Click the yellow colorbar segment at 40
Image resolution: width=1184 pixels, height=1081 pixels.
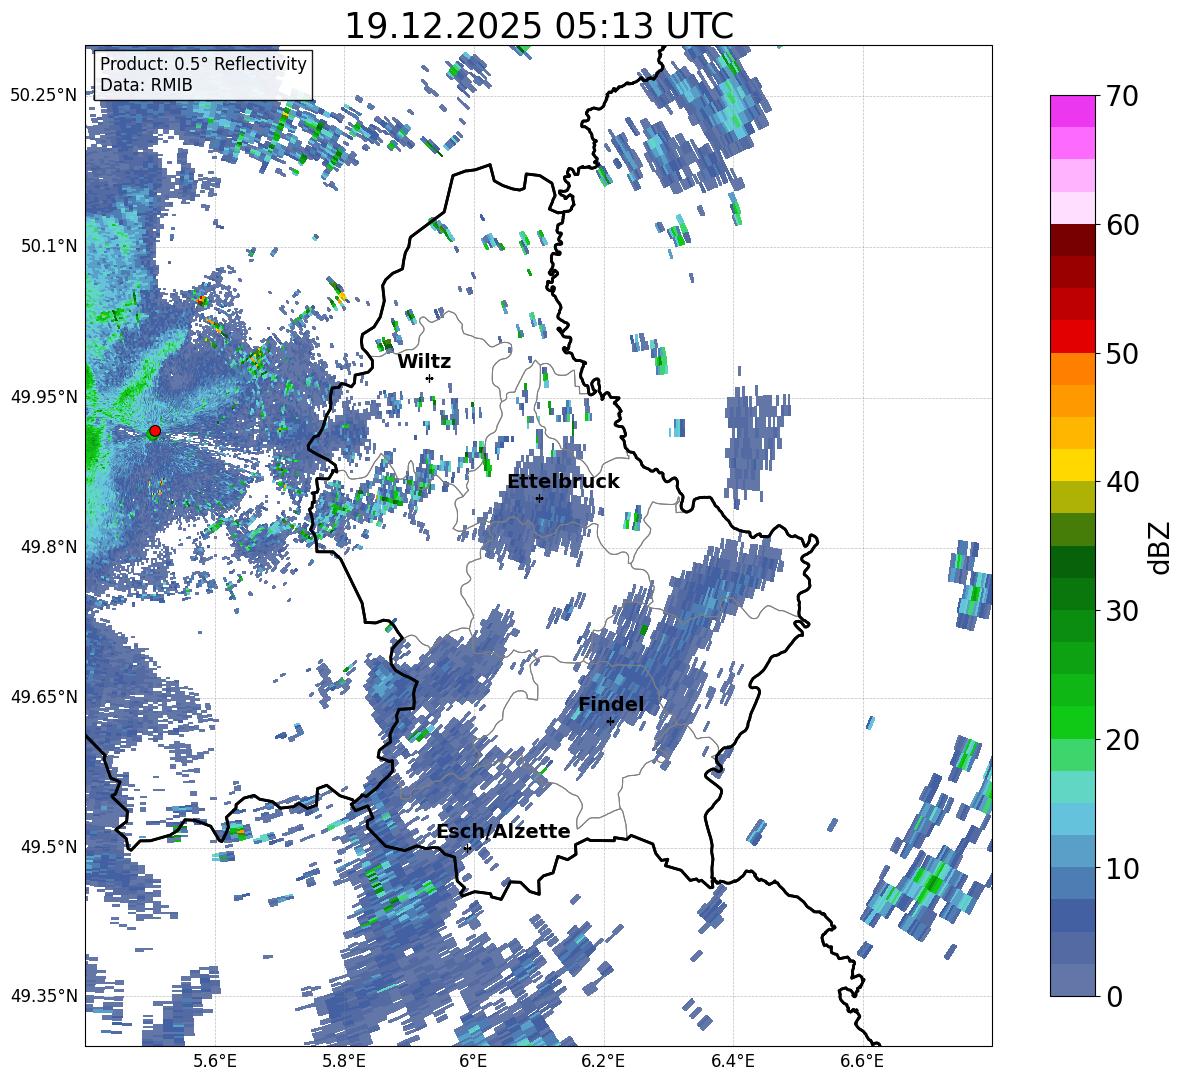[x=1072, y=465]
